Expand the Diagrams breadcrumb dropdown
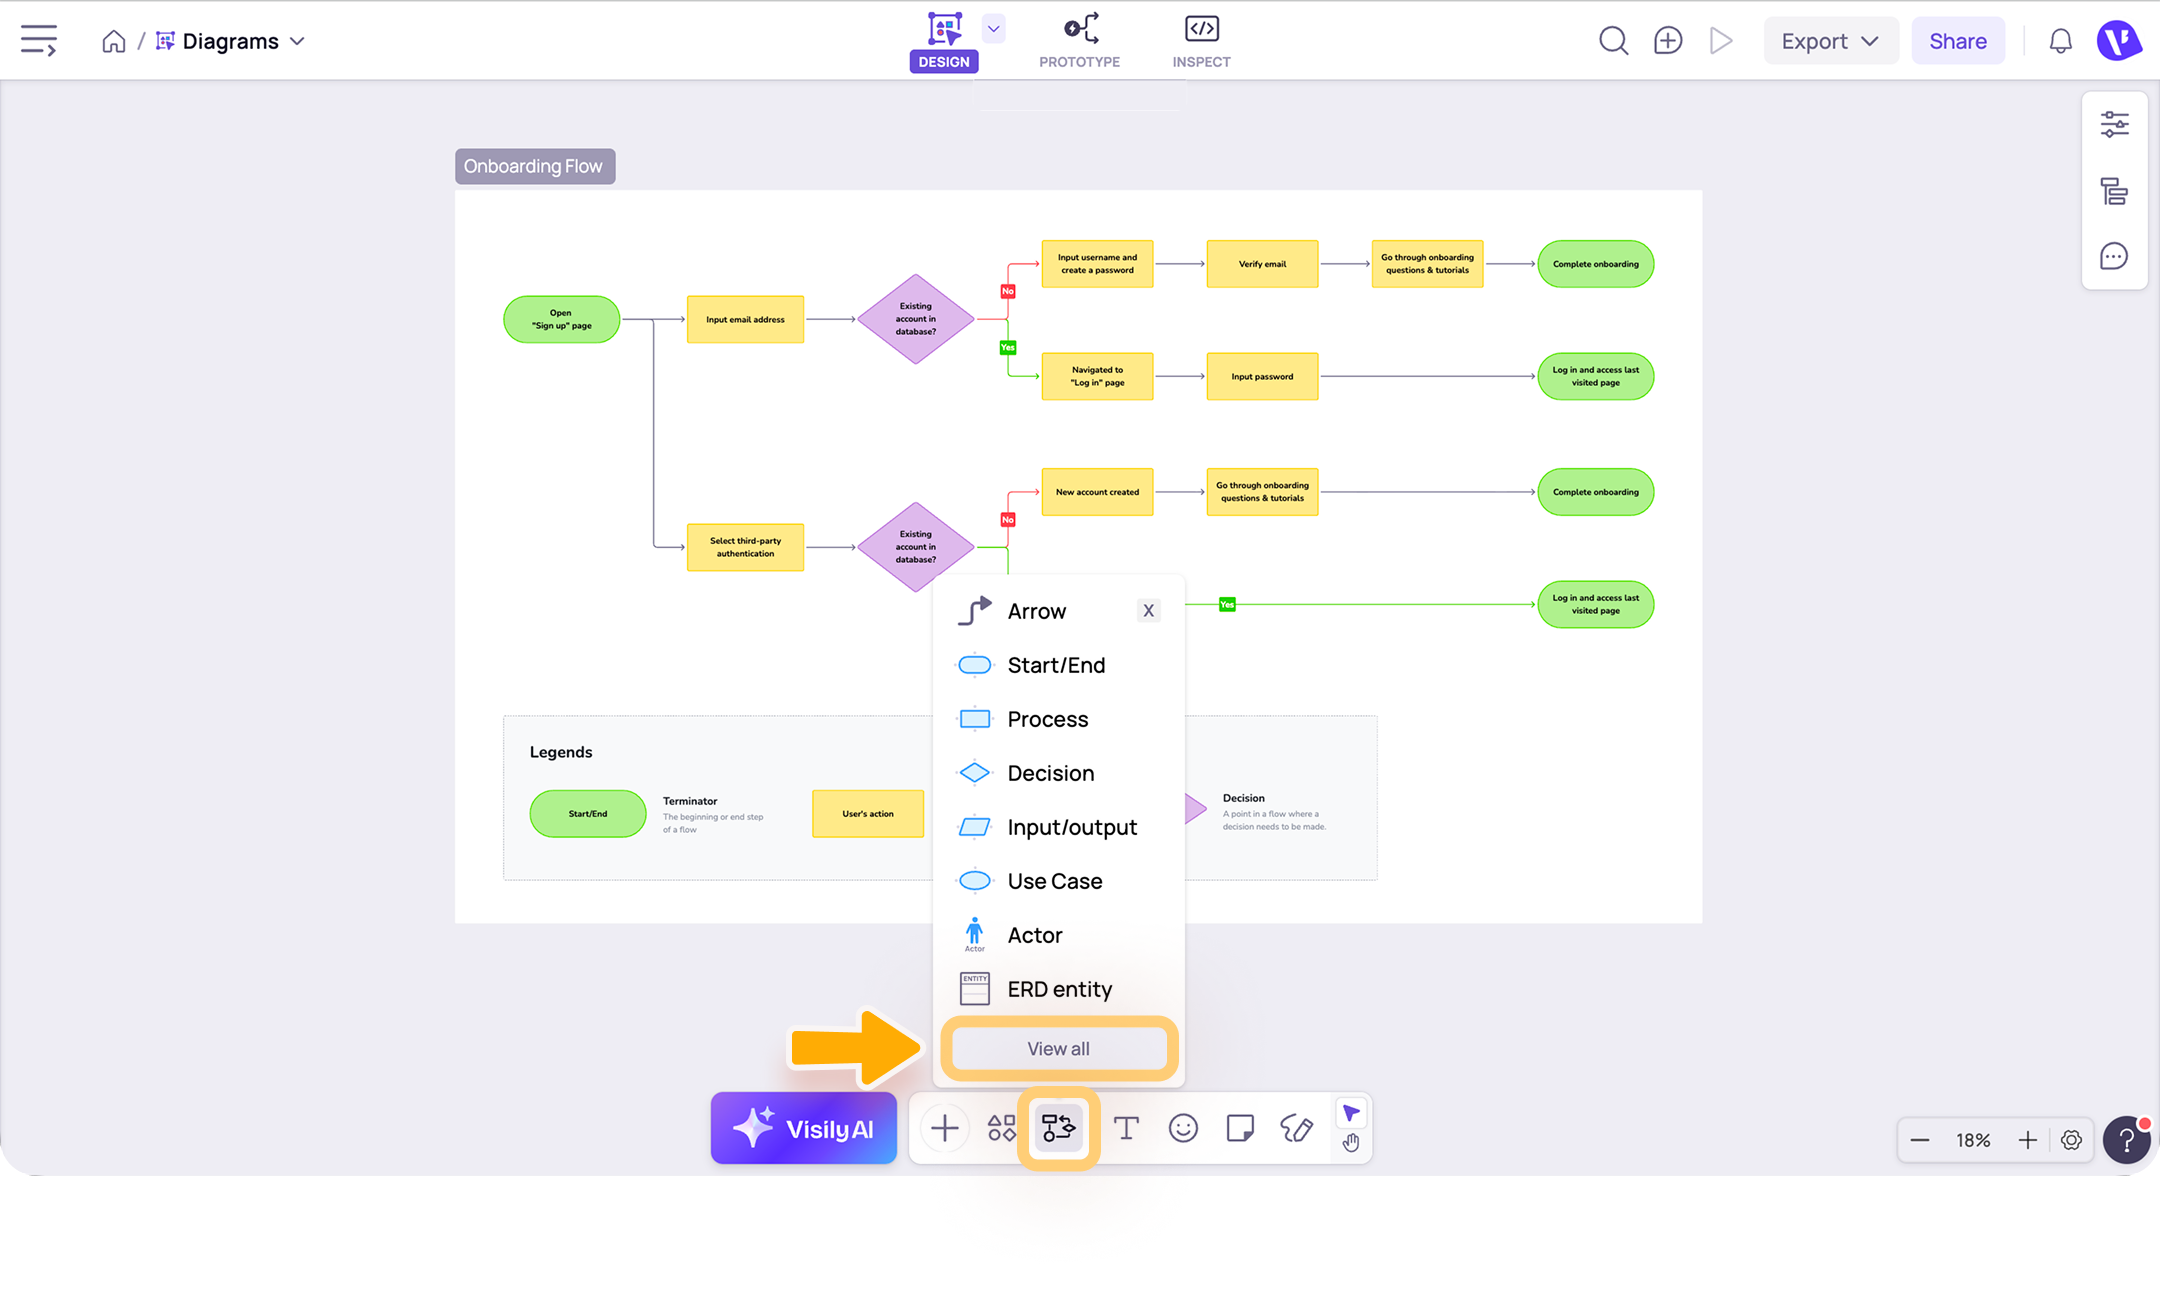Image resolution: width=2160 pixels, height=1290 pixels. pos(297,41)
